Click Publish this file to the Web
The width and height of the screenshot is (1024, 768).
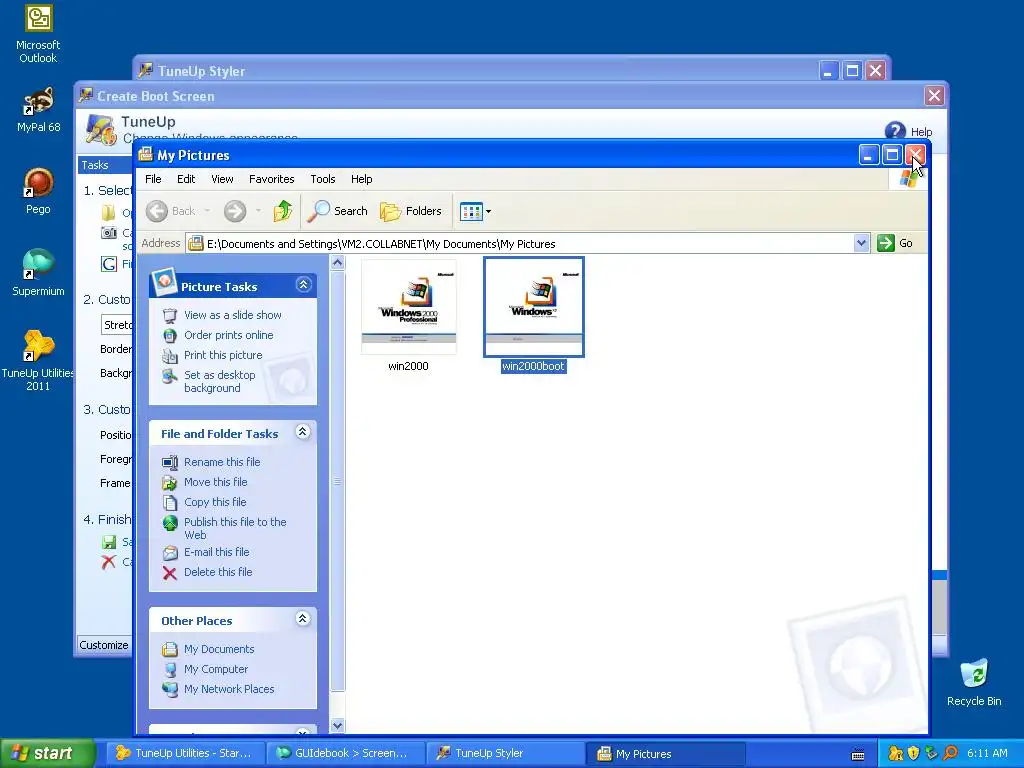(235, 528)
